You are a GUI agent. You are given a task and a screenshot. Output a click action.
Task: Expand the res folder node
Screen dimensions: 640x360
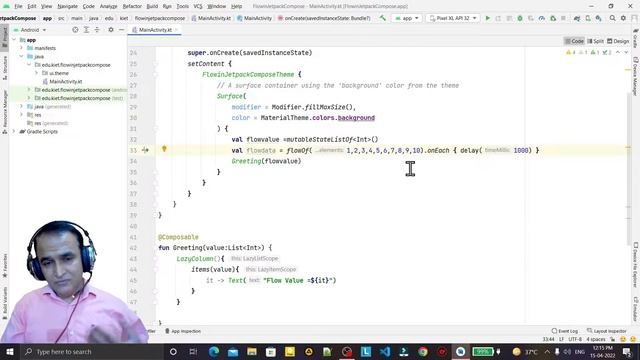[21, 115]
